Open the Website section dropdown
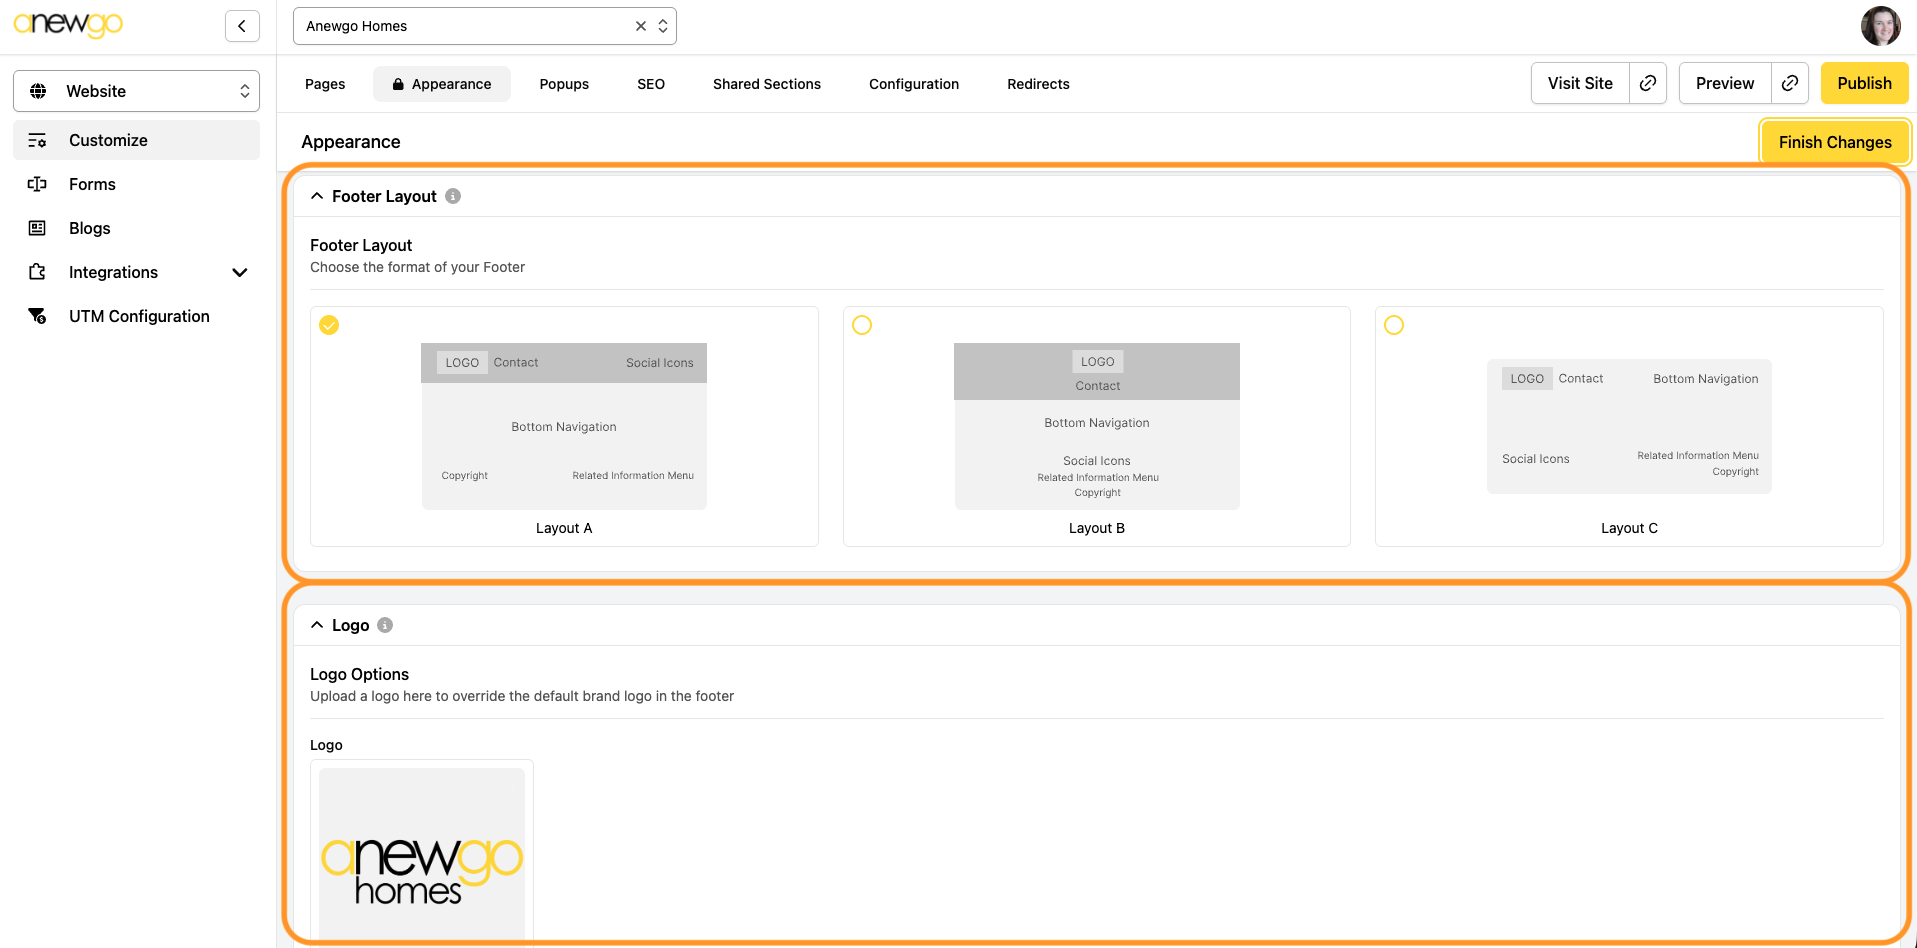The width and height of the screenshot is (1917, 948). click(x=136, y=91)
